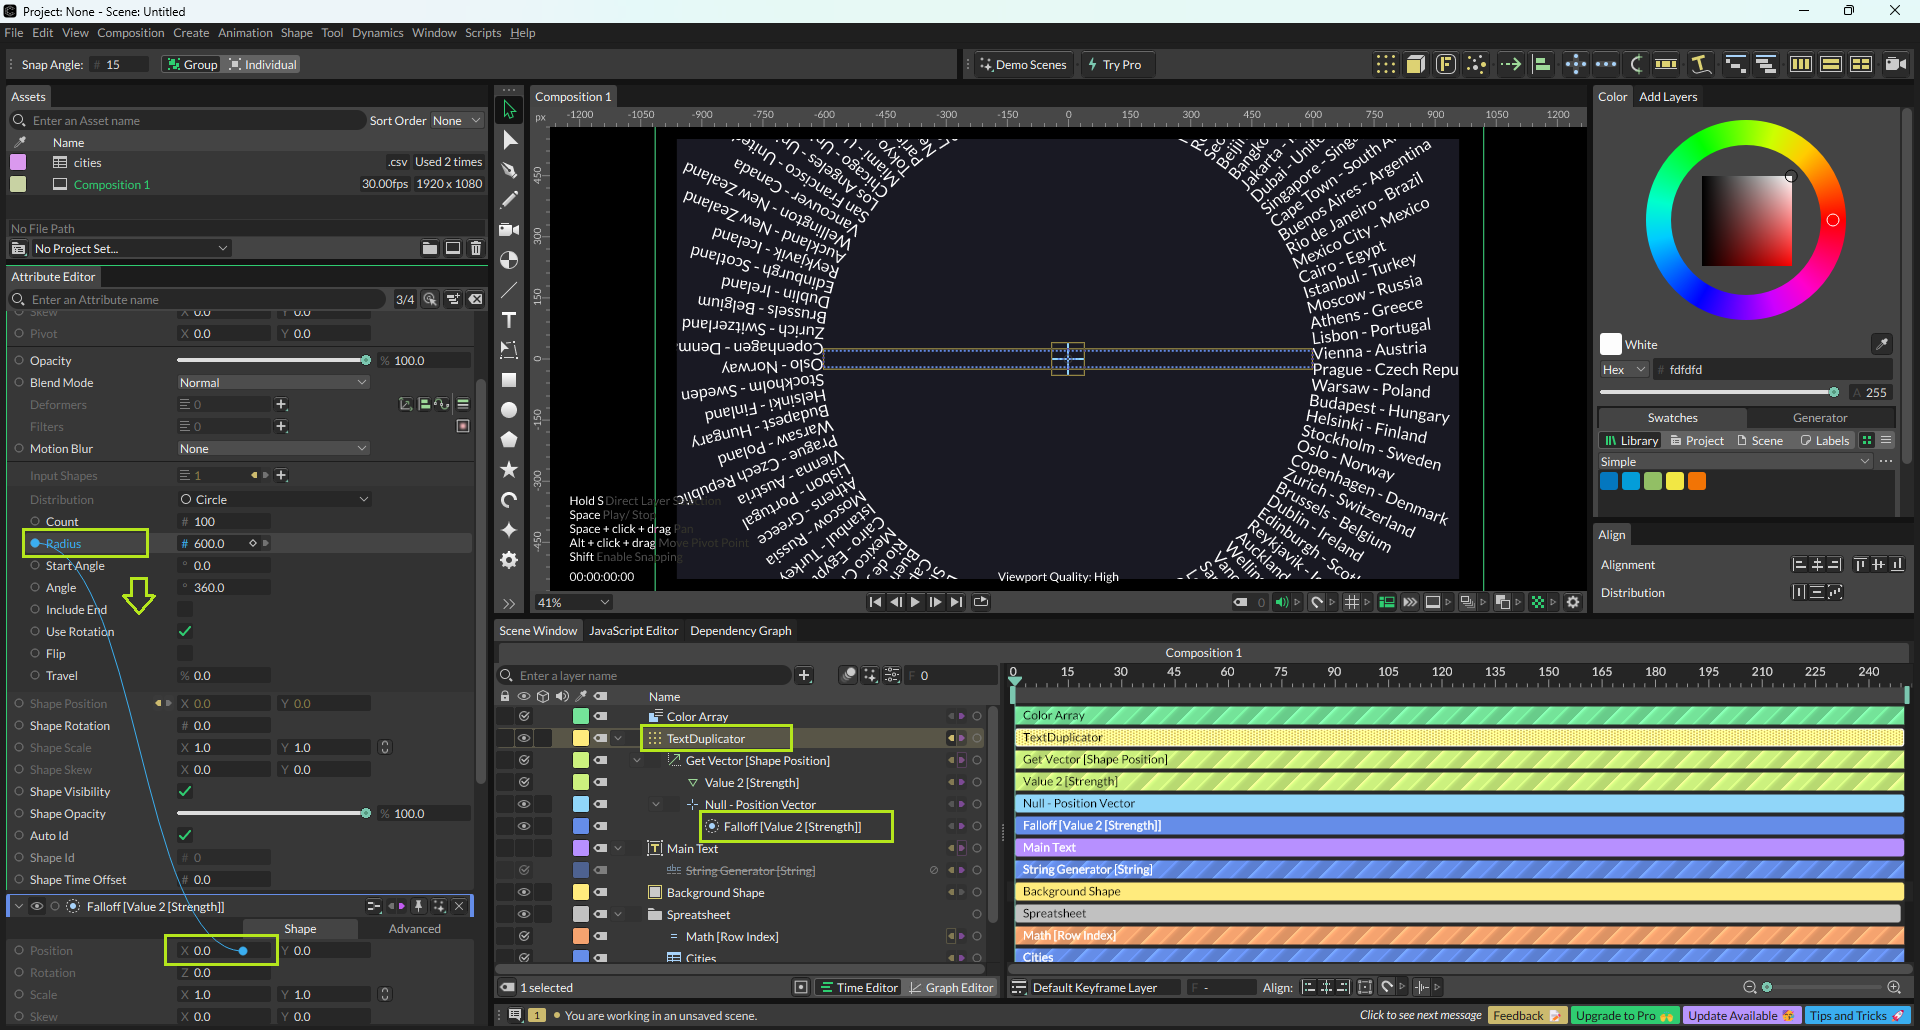This screenshot has width=1920, height=1030.
Task: Select the orange swatch in Simple palette
Action: (1697, 482)
